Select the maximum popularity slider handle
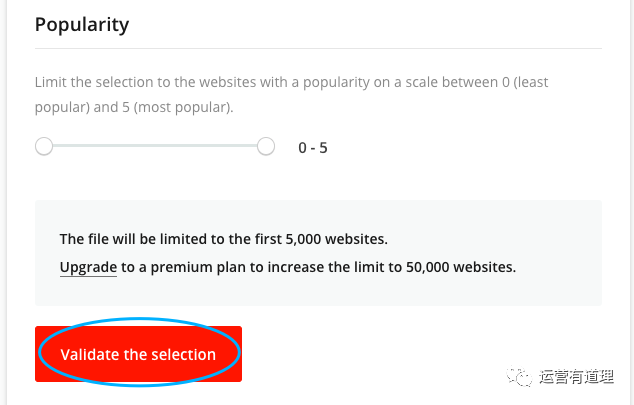This screenshot has width=634, height=405. click(266, 147)
